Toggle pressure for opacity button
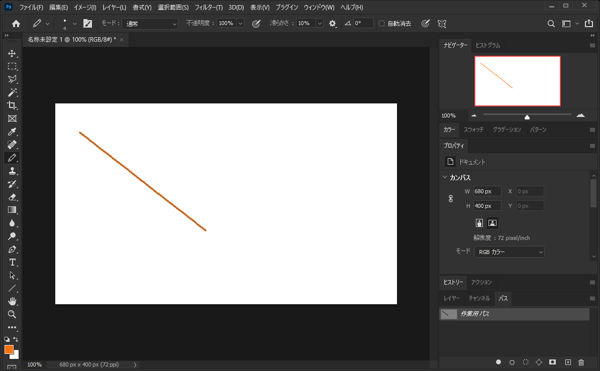Image resolution: width=600 pixels, height=371 pixels. tap(256, 24)
